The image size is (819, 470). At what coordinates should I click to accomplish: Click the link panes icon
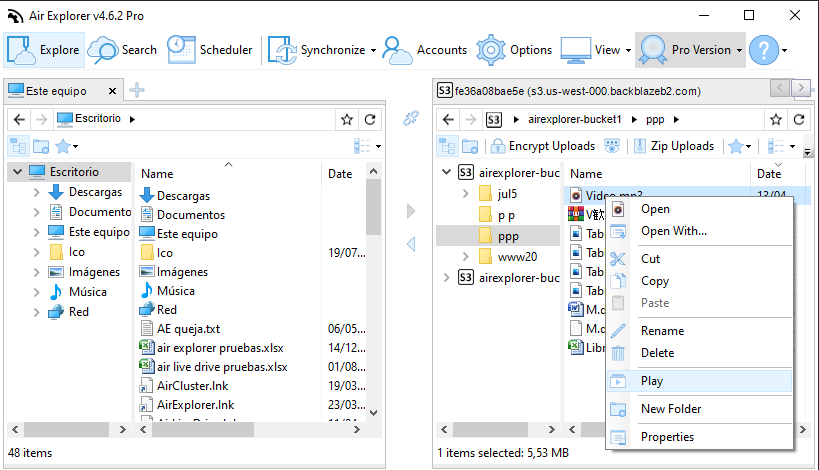click(x=411, y=119)
